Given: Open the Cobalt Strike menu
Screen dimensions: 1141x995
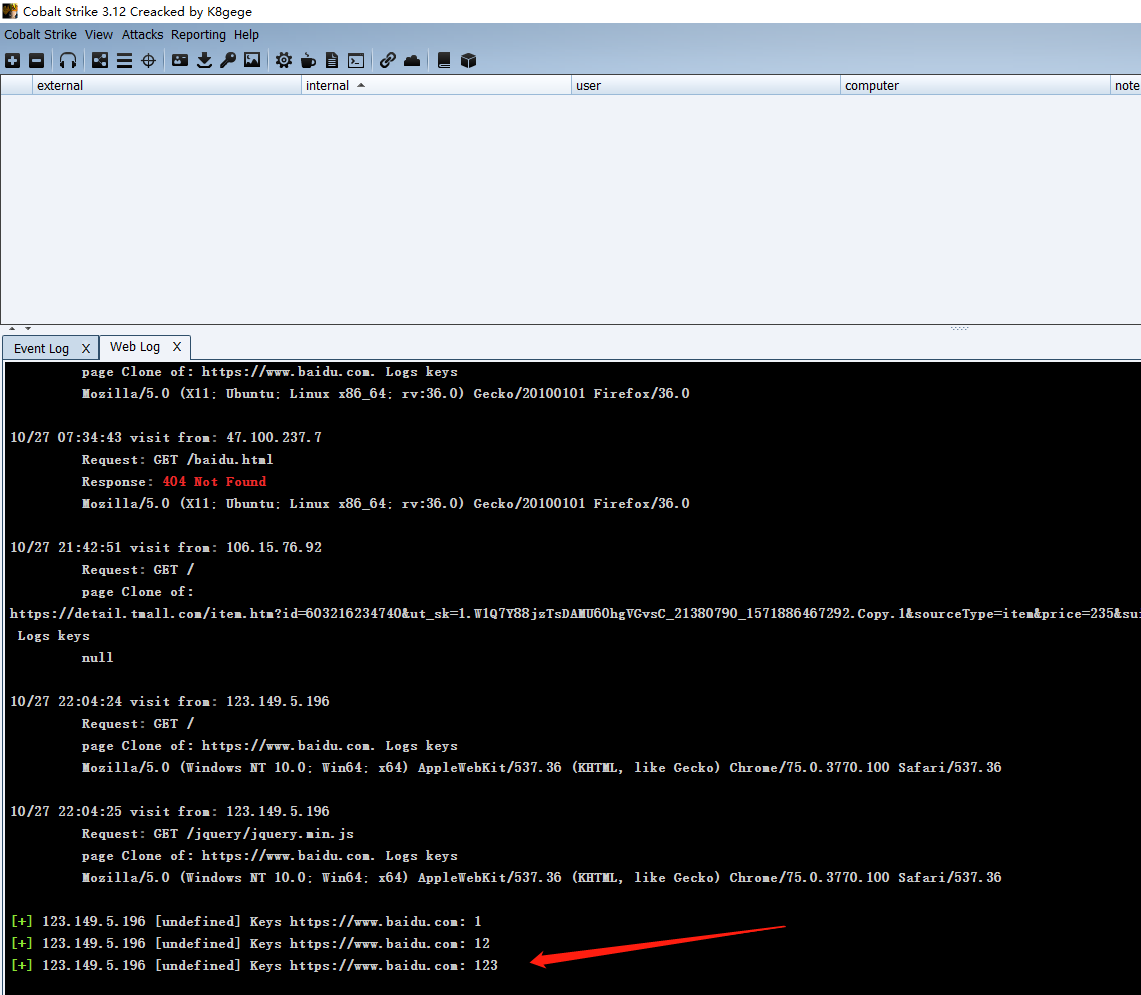Looking at the screenshot, I should [x=40, y=34].
